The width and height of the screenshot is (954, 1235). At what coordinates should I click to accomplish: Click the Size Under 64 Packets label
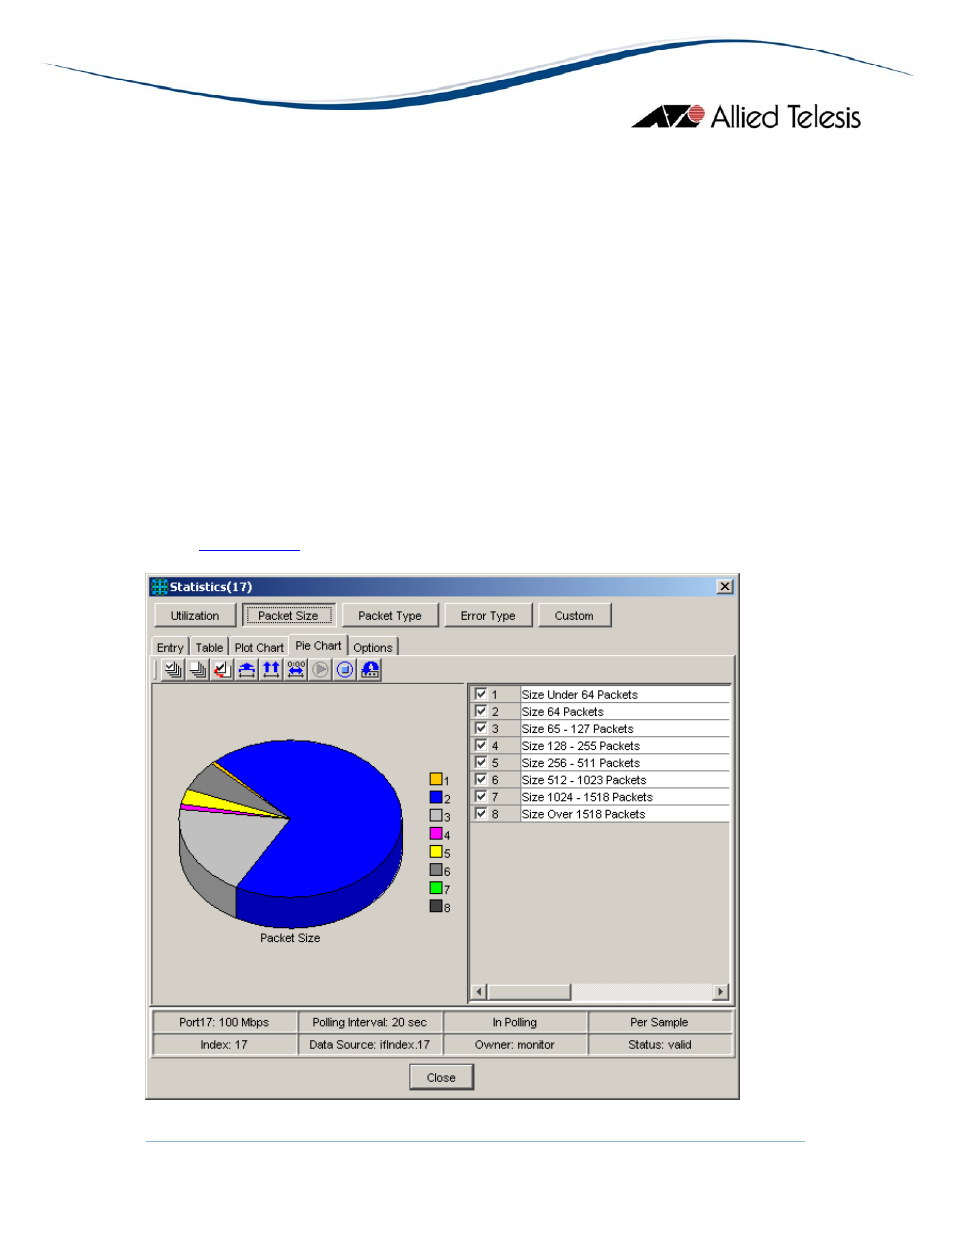pyautogui.click(x=580, y=695)
